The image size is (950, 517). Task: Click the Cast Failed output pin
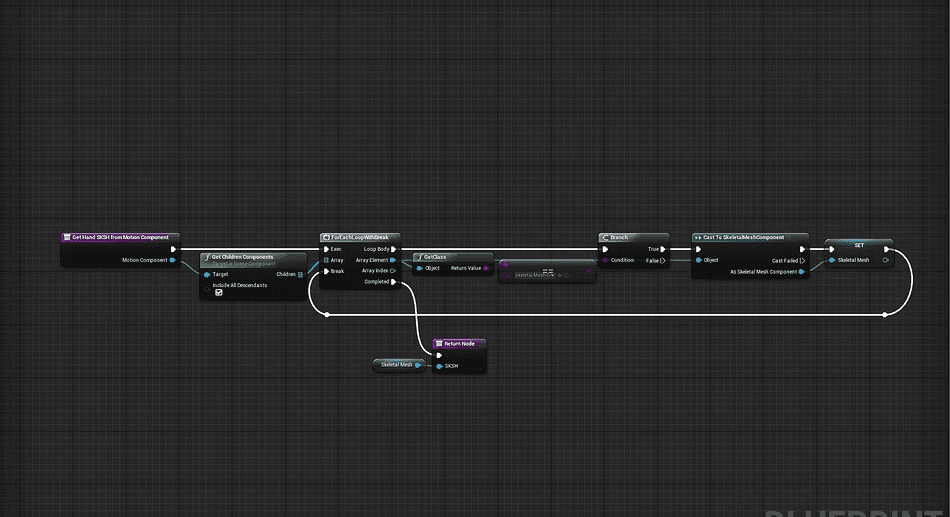803,261
